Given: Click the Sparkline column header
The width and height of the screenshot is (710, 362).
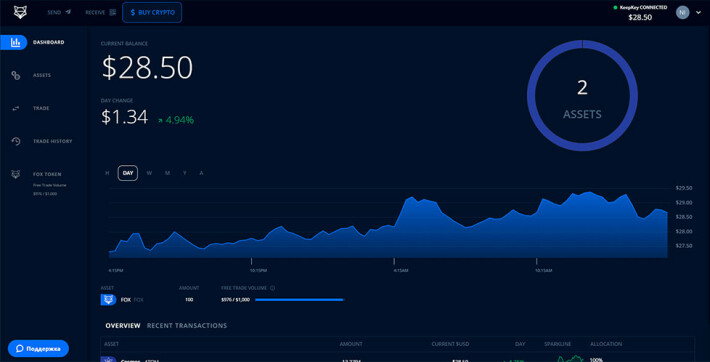Looking at the screenshot, I should coord(557,344).
